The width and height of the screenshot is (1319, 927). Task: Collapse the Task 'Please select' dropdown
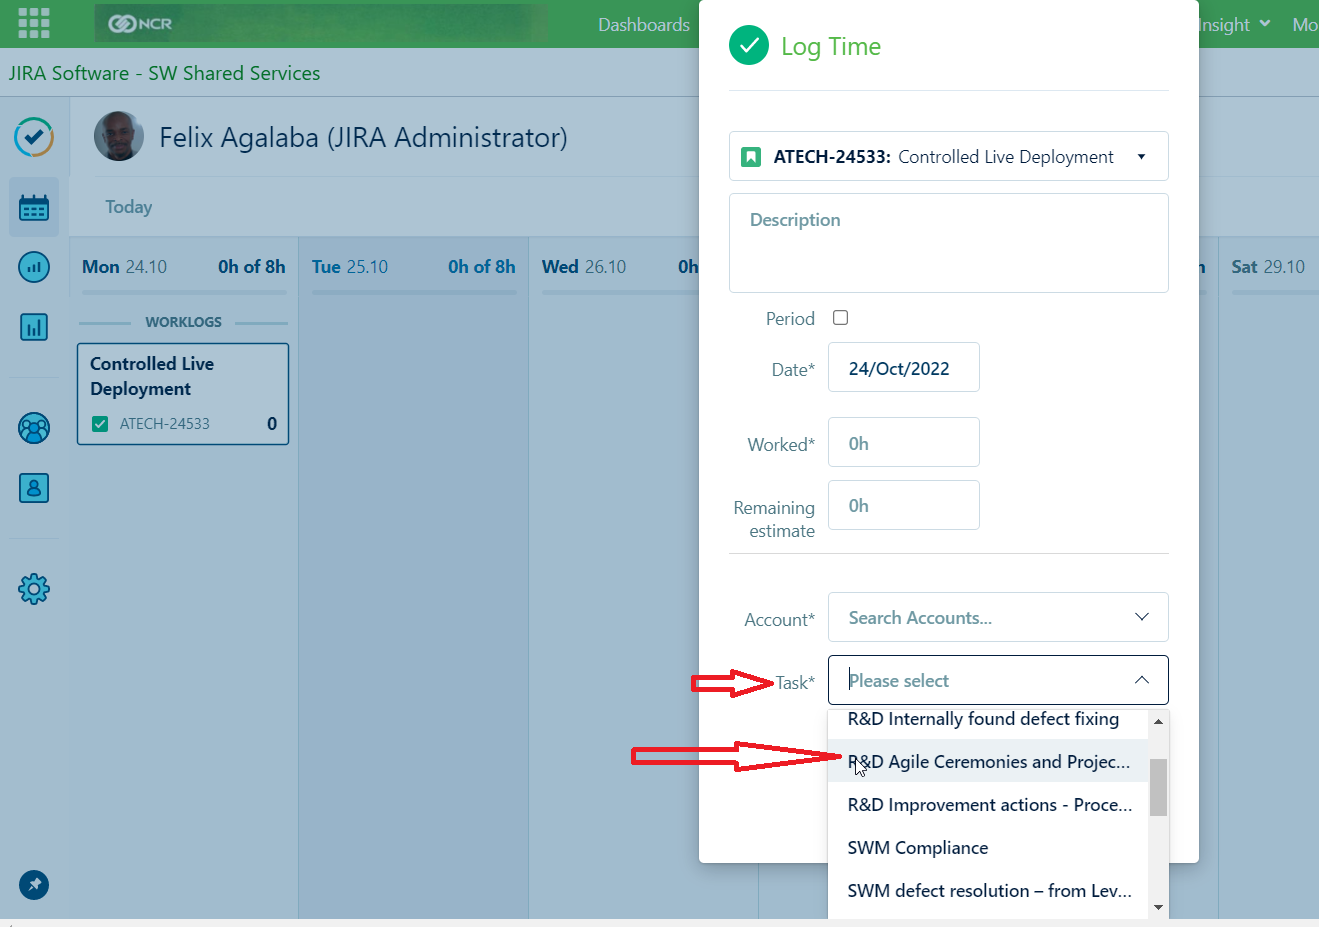click(1141, 680)
